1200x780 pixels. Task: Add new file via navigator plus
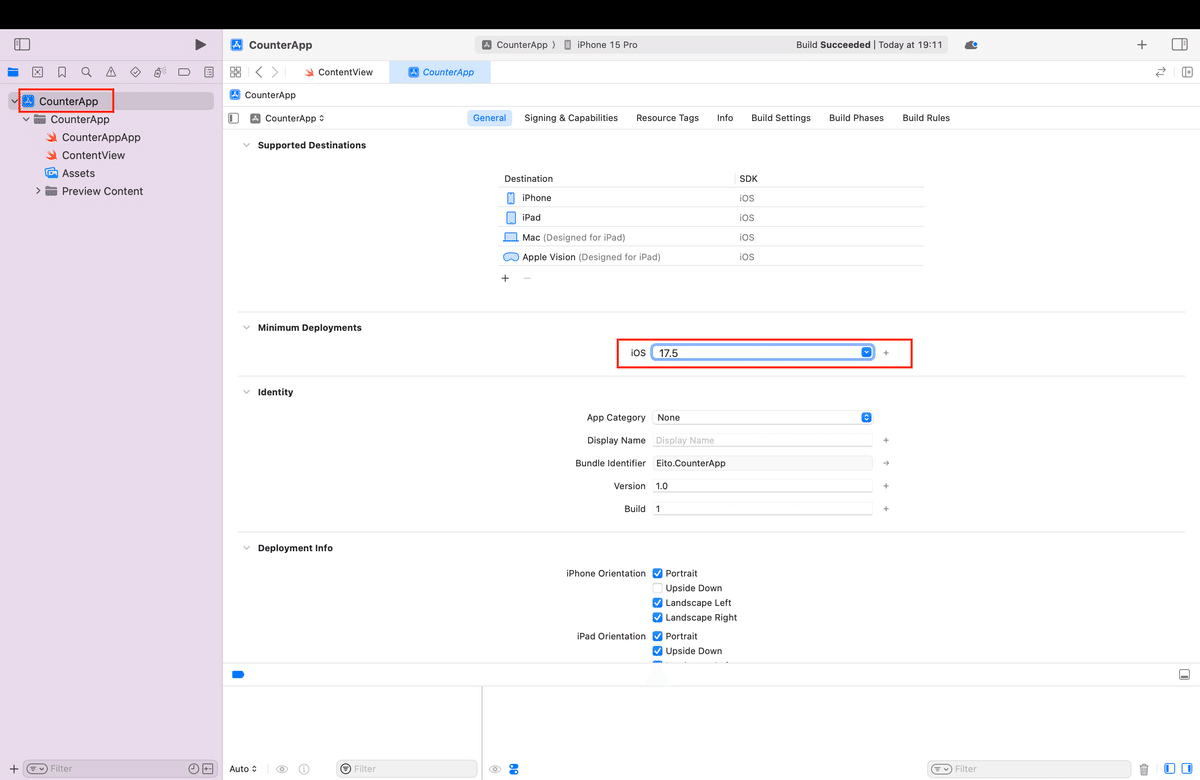(14, 769)
